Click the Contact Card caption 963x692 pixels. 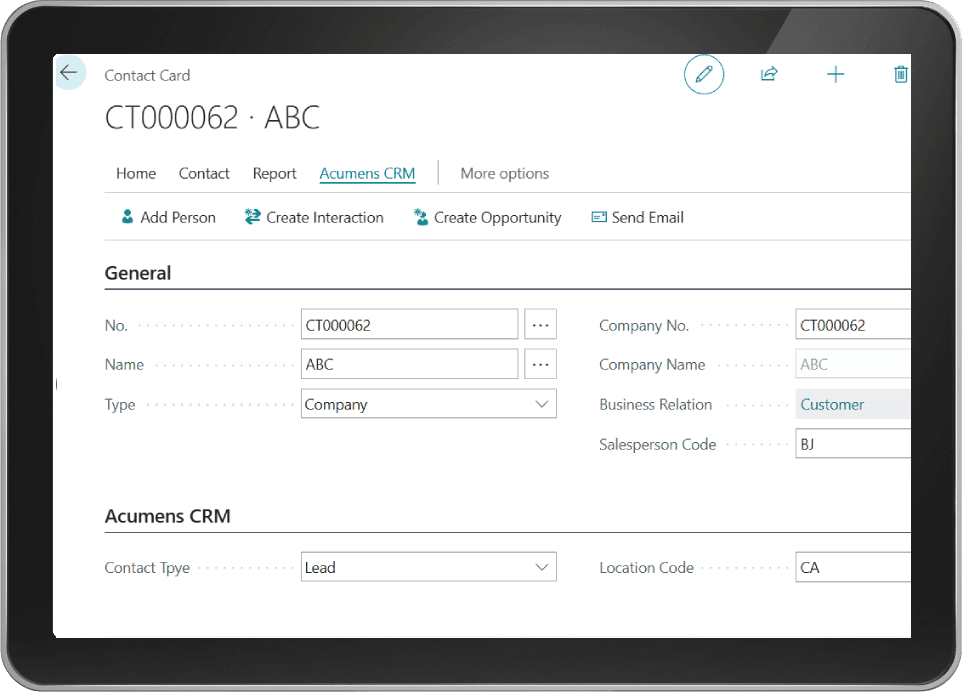click(147, 76)
